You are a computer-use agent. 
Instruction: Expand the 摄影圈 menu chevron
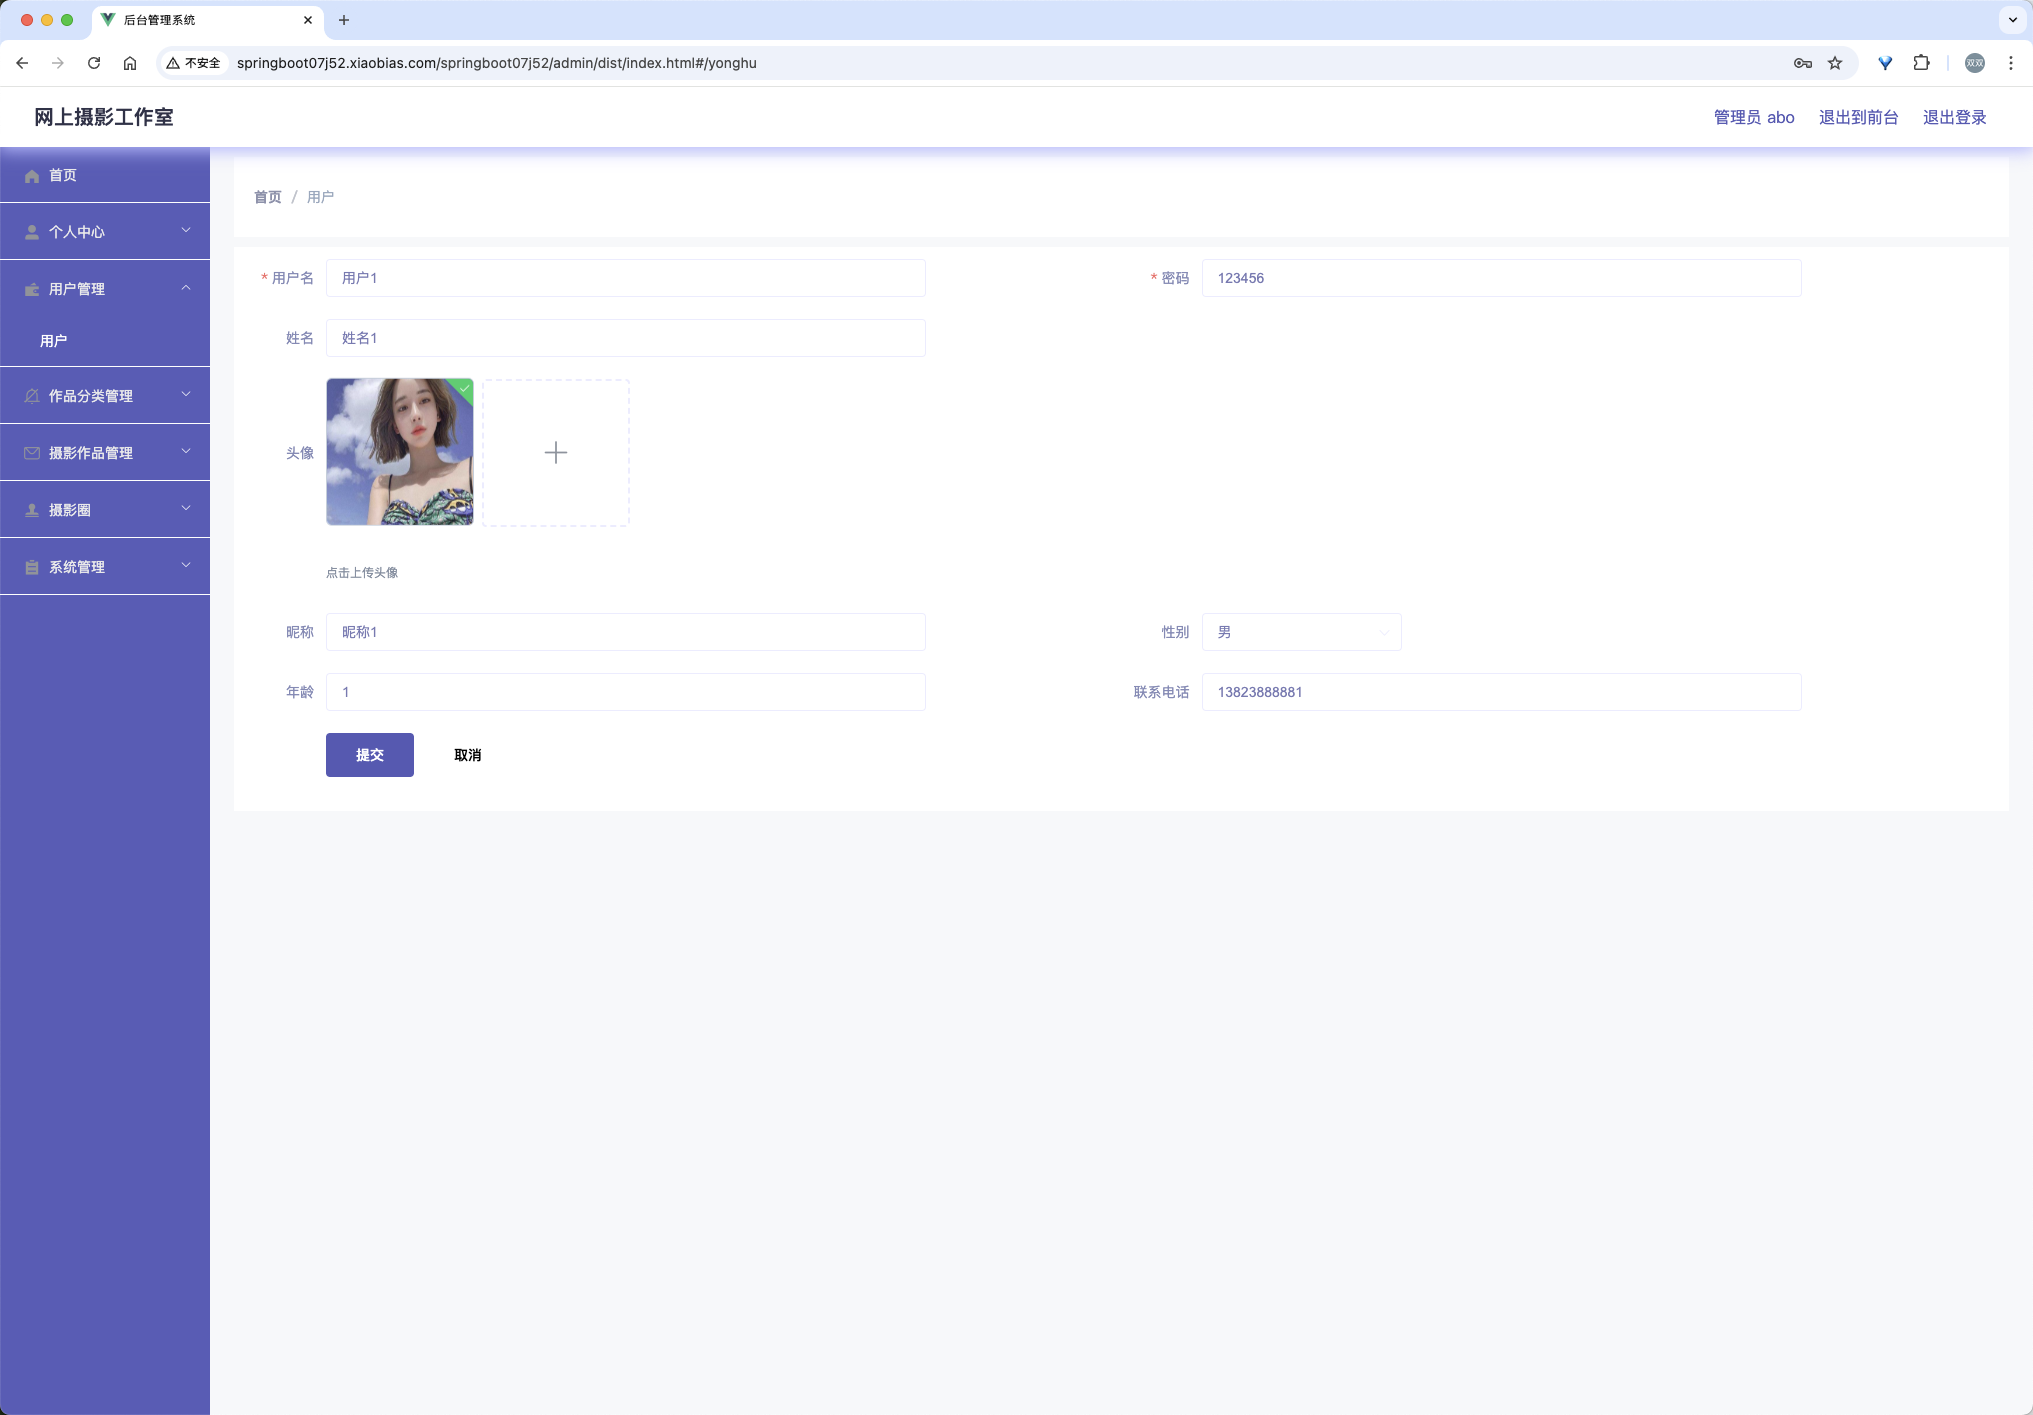pyautogui.click(x=186, y=508)
